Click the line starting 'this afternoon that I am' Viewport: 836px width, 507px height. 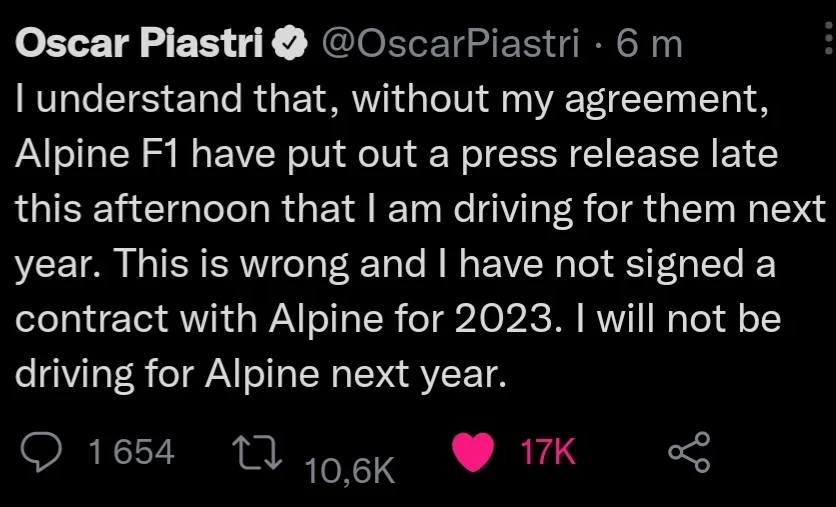coord(420,209)
